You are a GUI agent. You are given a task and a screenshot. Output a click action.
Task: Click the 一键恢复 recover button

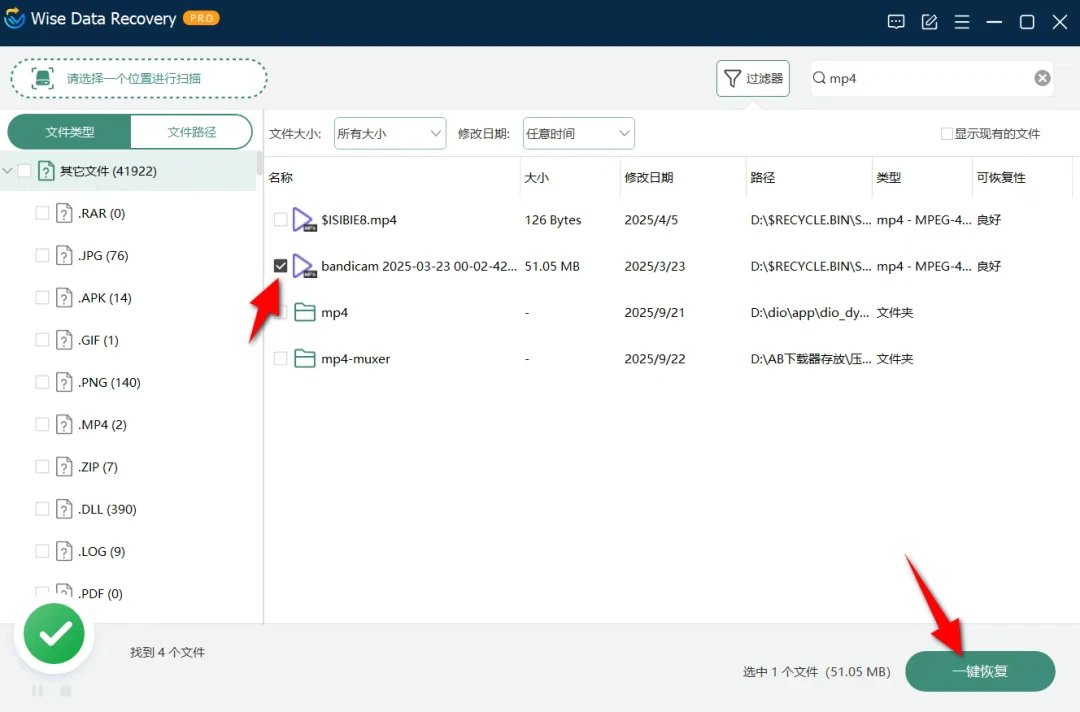tap(979, 671)
